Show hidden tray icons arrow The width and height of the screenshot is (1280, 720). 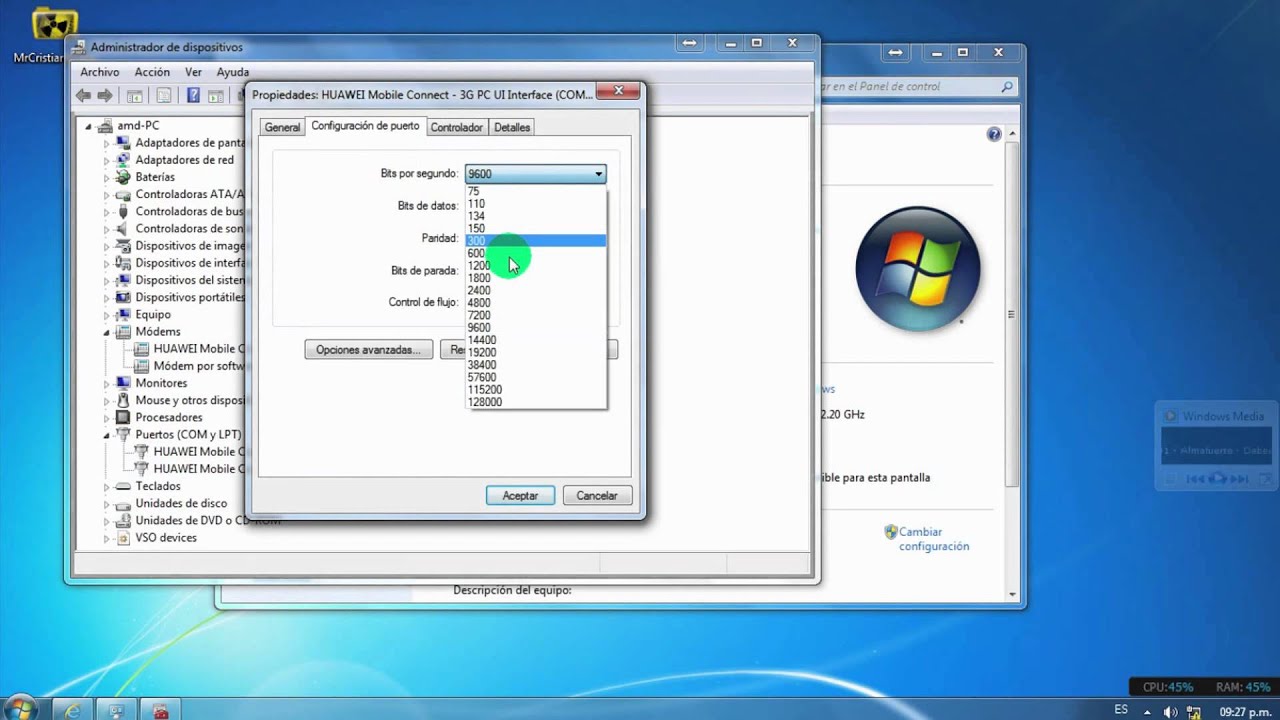coord(1148,711)
